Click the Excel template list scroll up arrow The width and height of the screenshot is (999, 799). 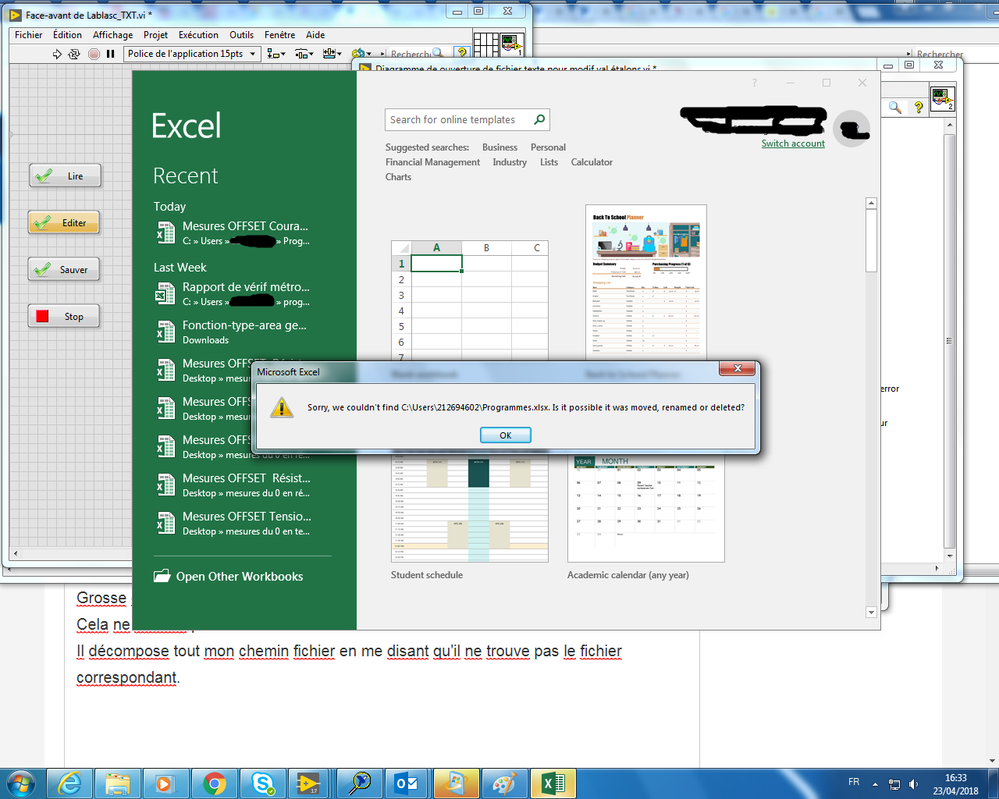pyautogui.click(x=871, y=203)
